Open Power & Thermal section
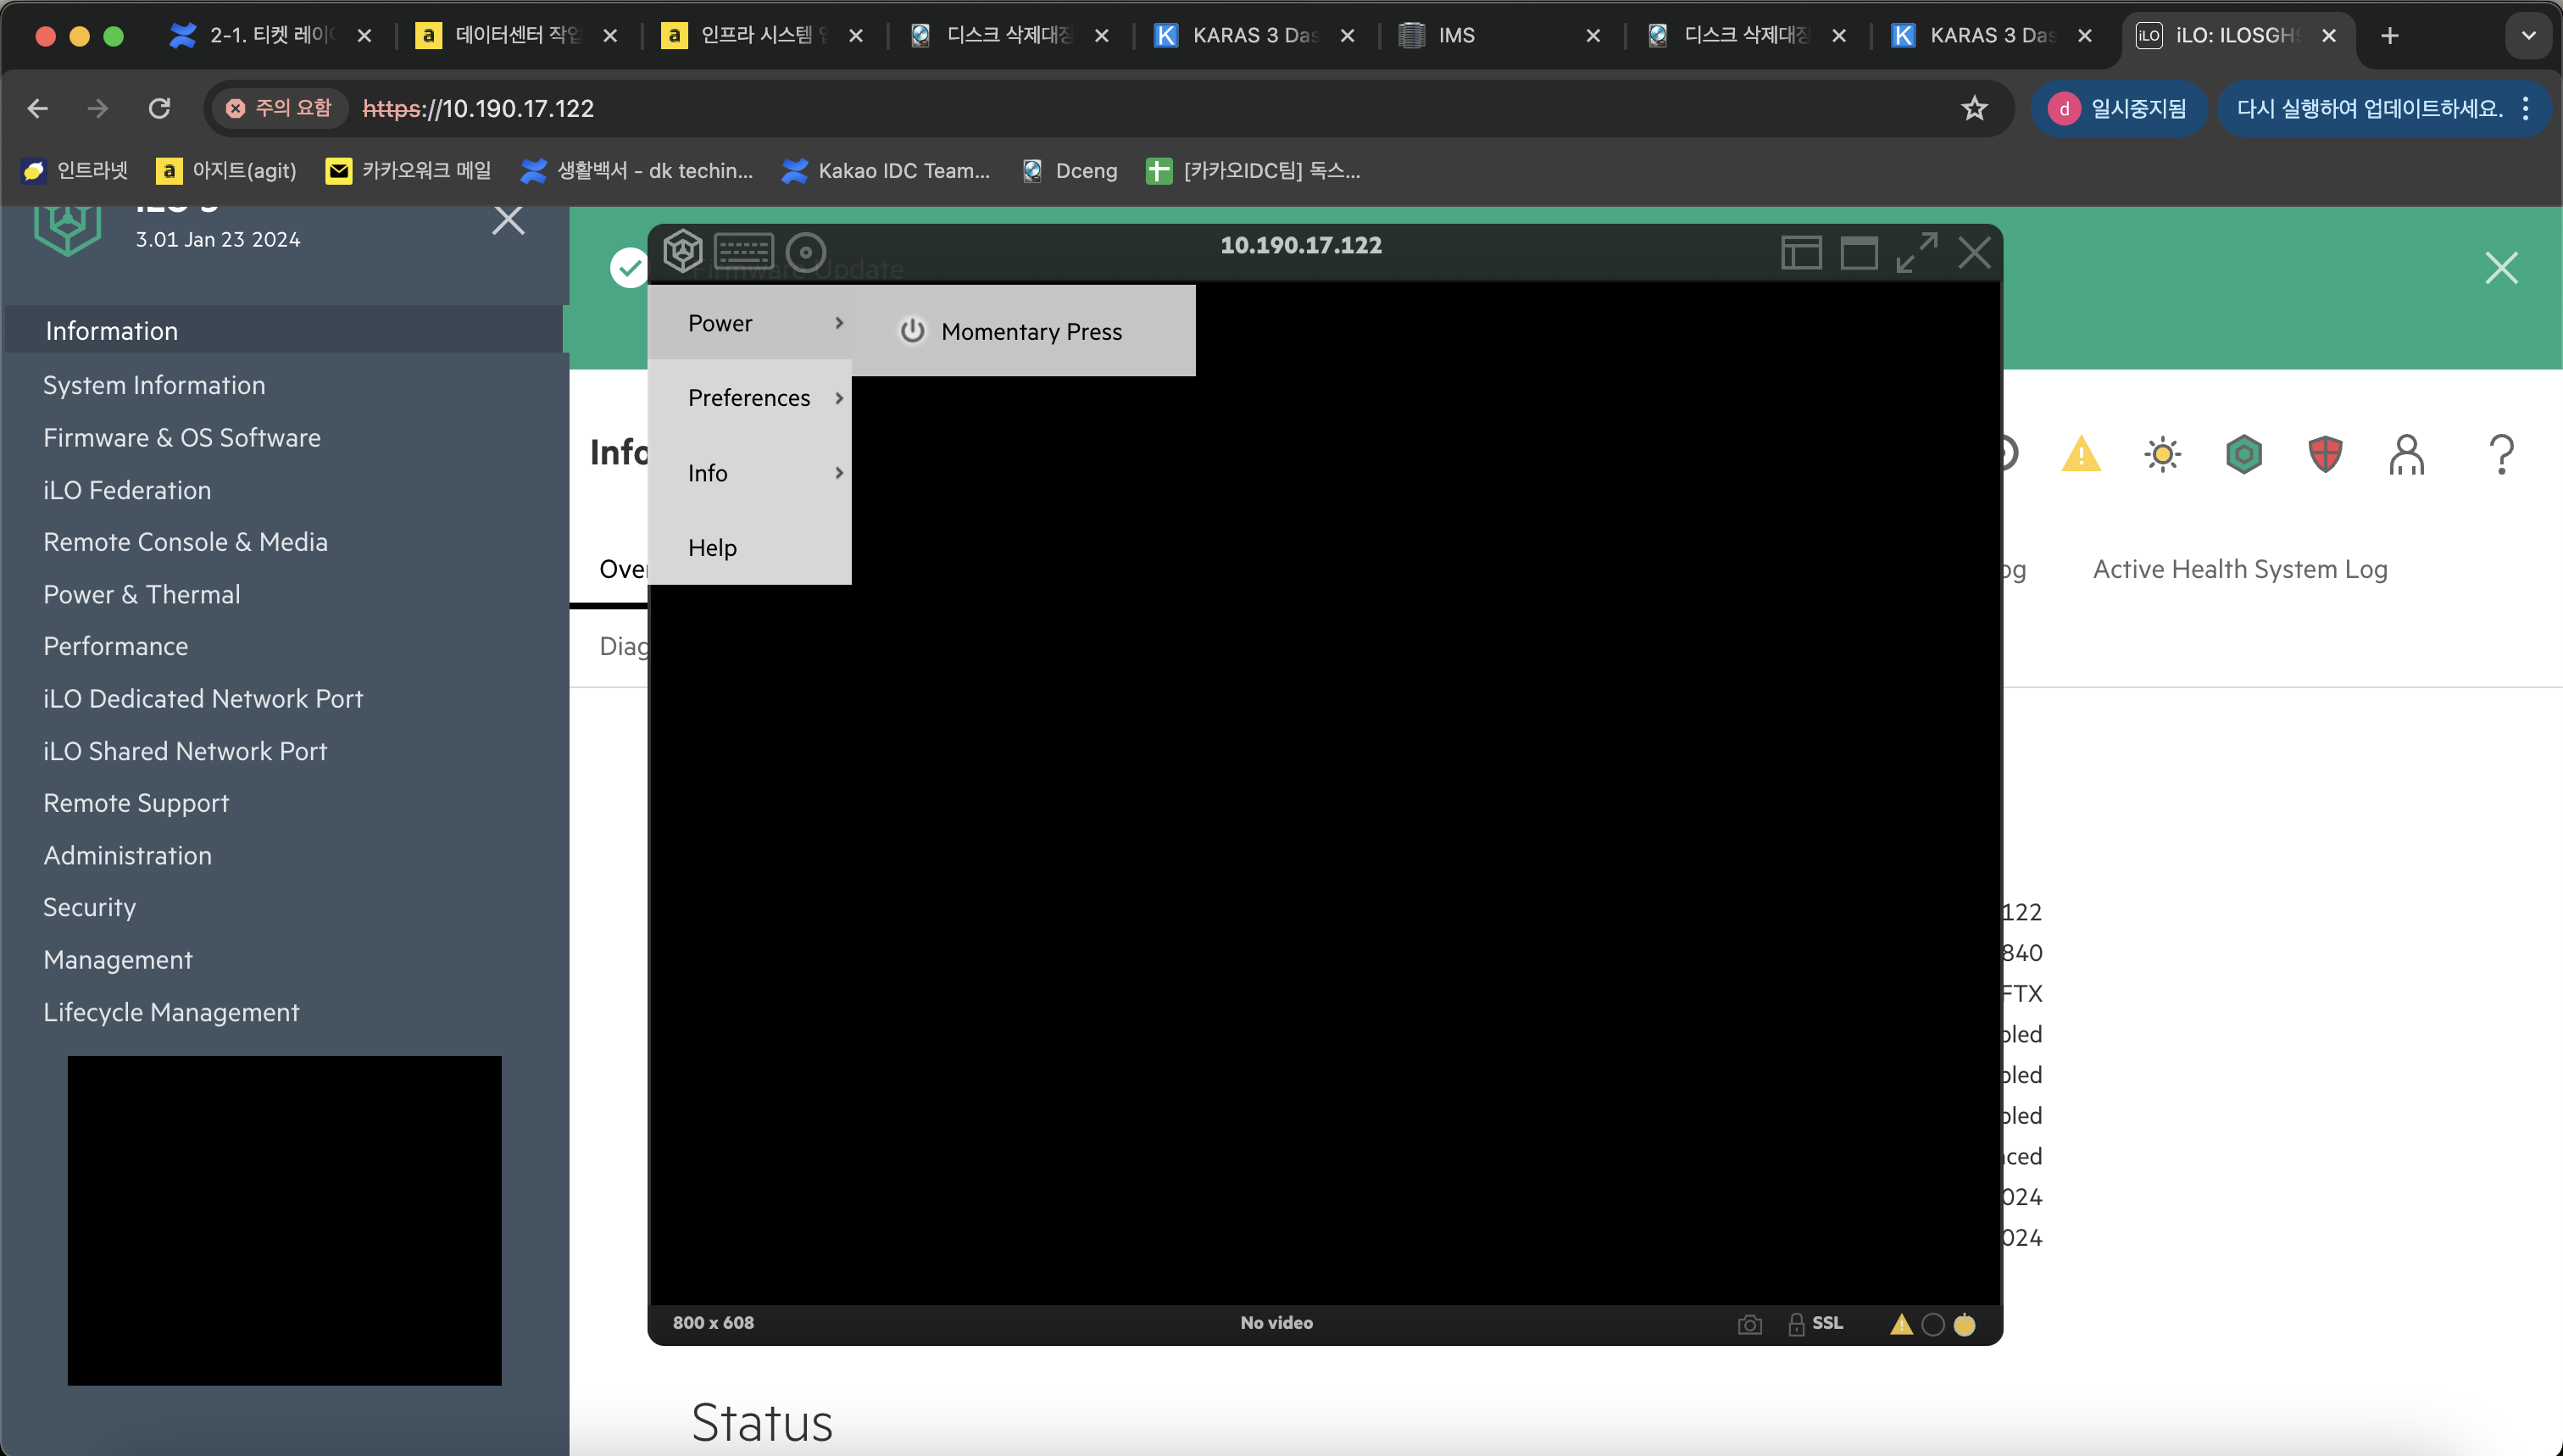Screen dimensions: 2563x1456 tap(142, 594)
